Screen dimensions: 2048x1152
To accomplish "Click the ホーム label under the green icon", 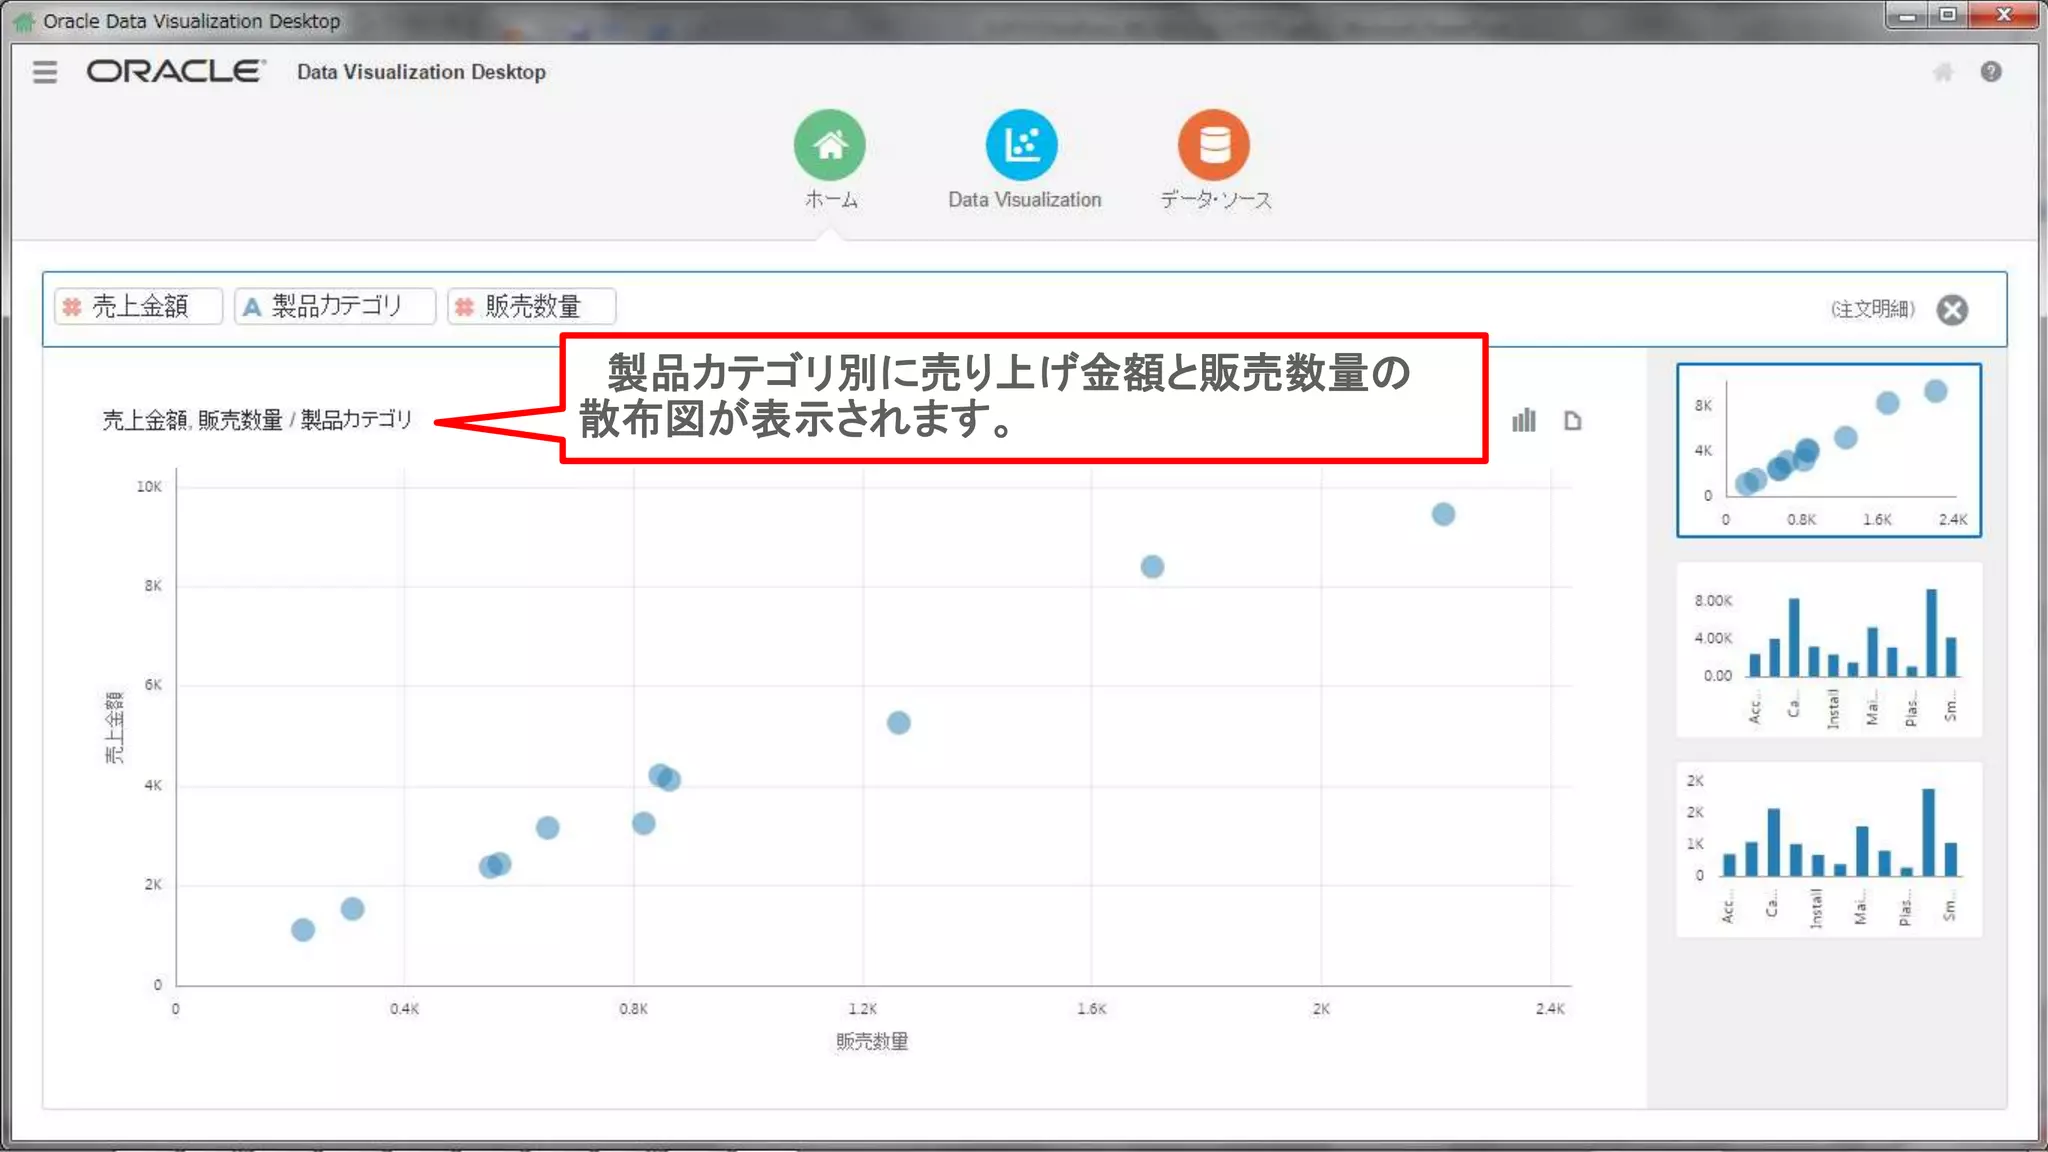I will click(x=831, y=200).
